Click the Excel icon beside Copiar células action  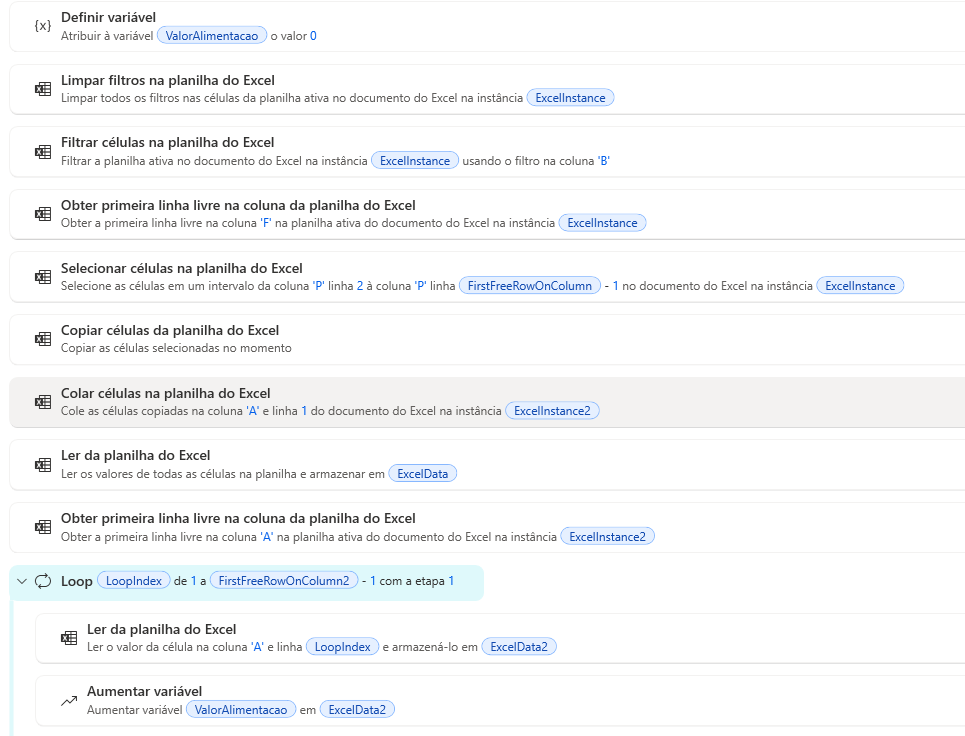click(x=42, y=339)
